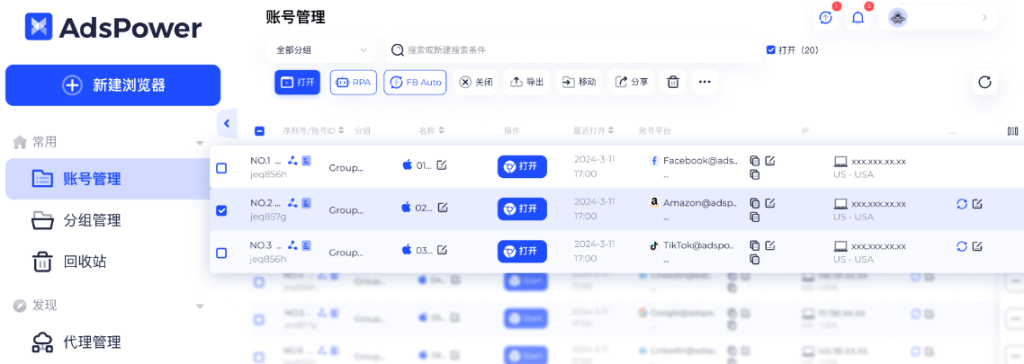Collapse the 发现 sidebar section
Screen dimensions: 1024x364
click(x=200, y=305)
